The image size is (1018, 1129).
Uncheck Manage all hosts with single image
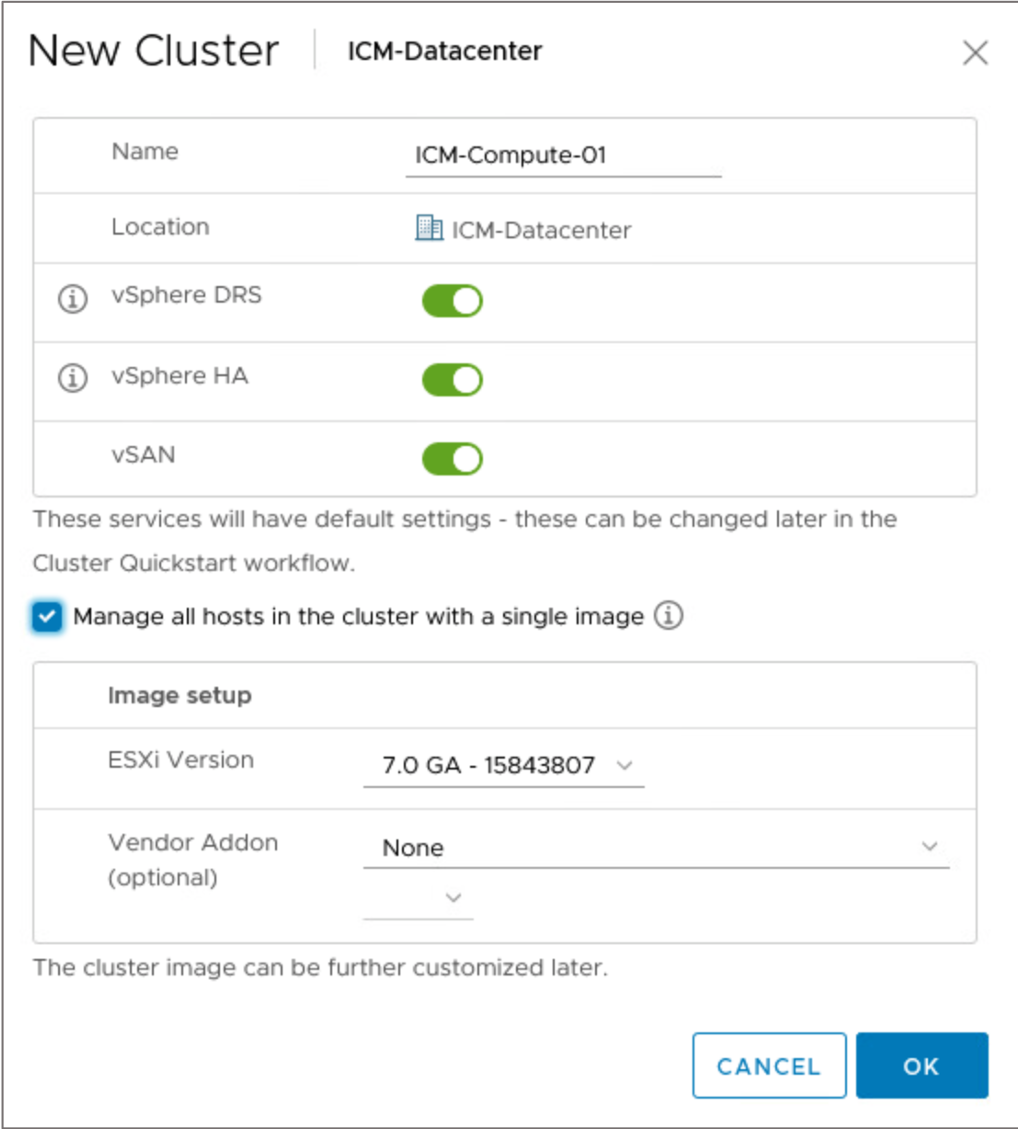pos(47,617)
